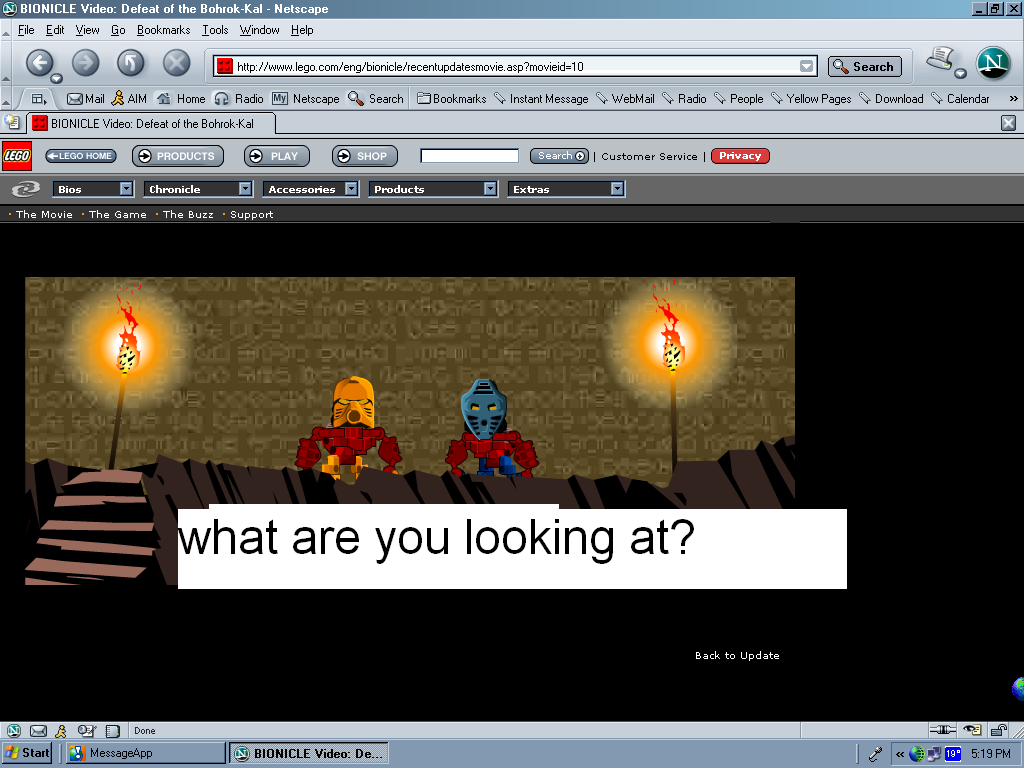
Task: Open My Netscape in the personal toolbar
Action: click(306, 99)
